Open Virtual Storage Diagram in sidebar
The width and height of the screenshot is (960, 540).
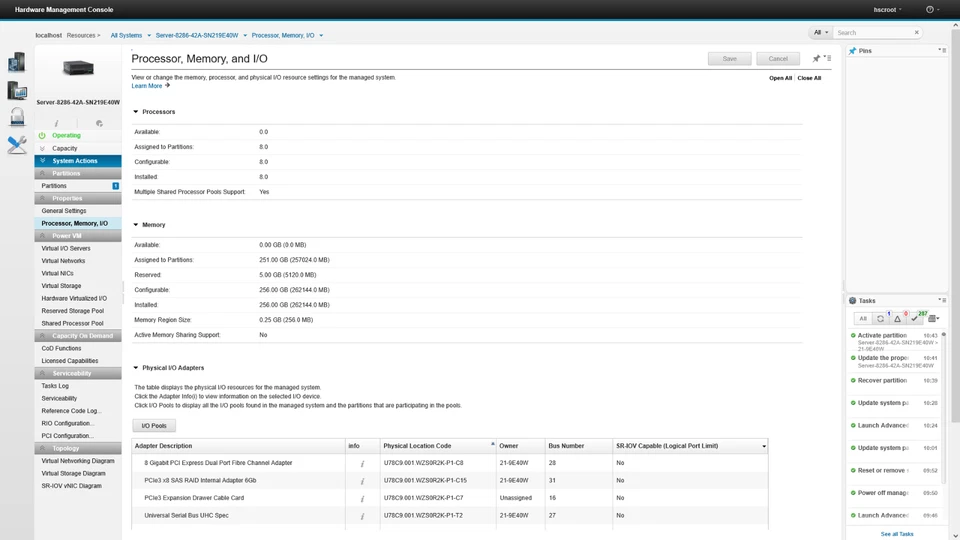tap(73, 473)
